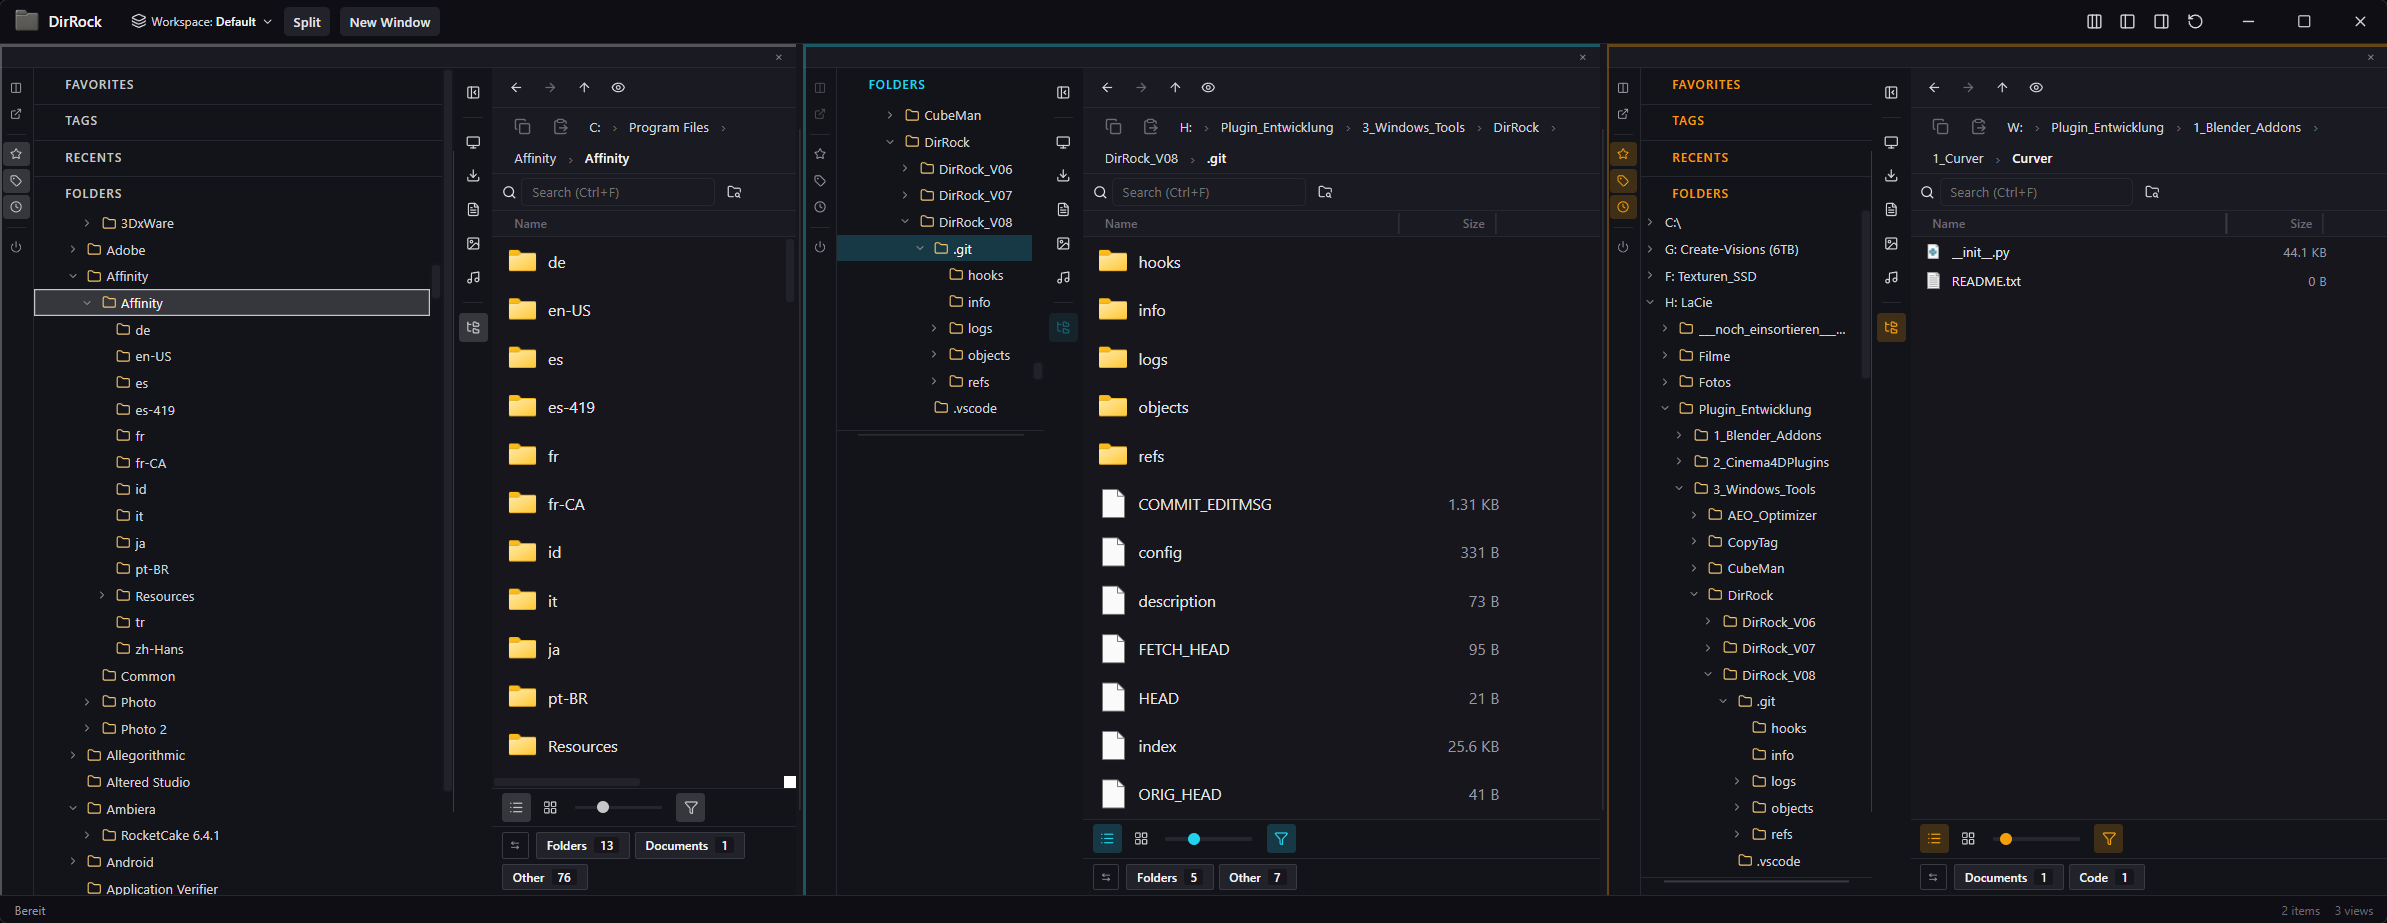
Task: Click the new folder icon beside the middle search box
Action: pyautogui.click(x=1325, y=192)
